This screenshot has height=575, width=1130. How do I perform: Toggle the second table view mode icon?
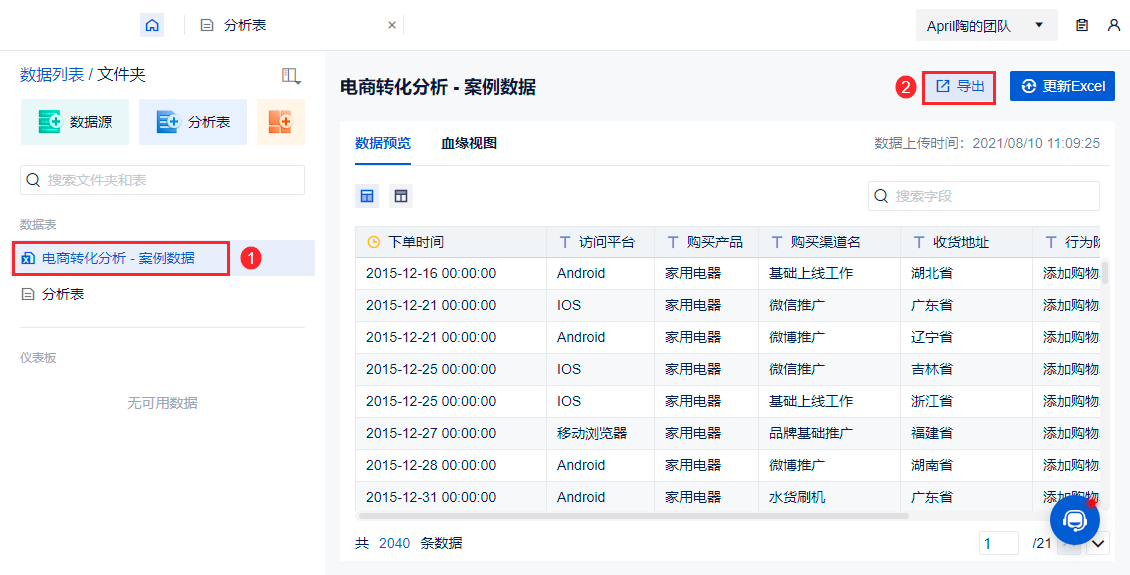click(x=401, y=196)
